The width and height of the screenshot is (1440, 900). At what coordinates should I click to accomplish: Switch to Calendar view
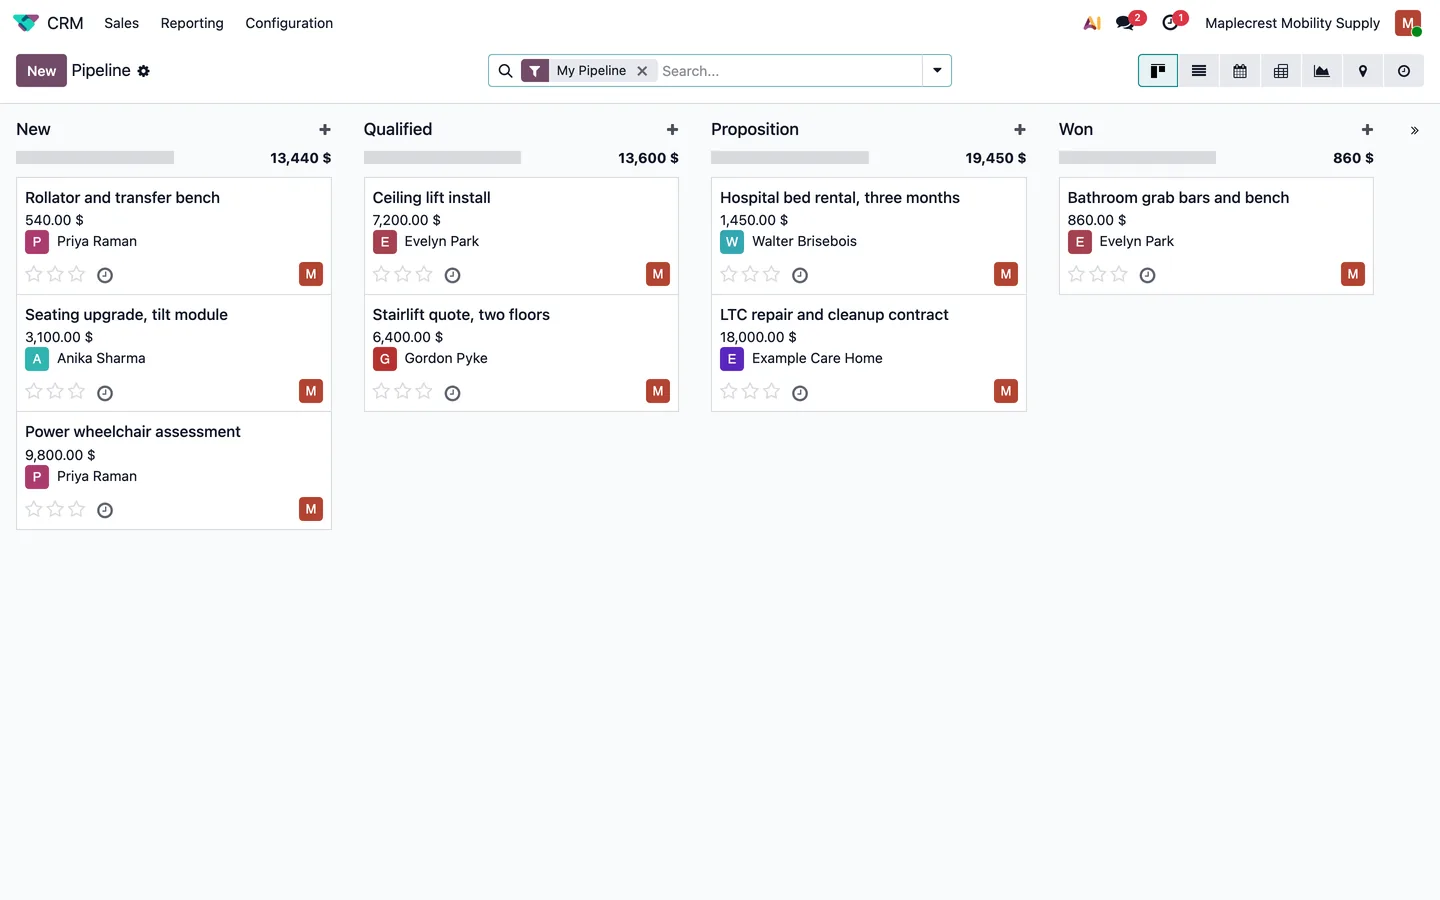[1240, 71]
